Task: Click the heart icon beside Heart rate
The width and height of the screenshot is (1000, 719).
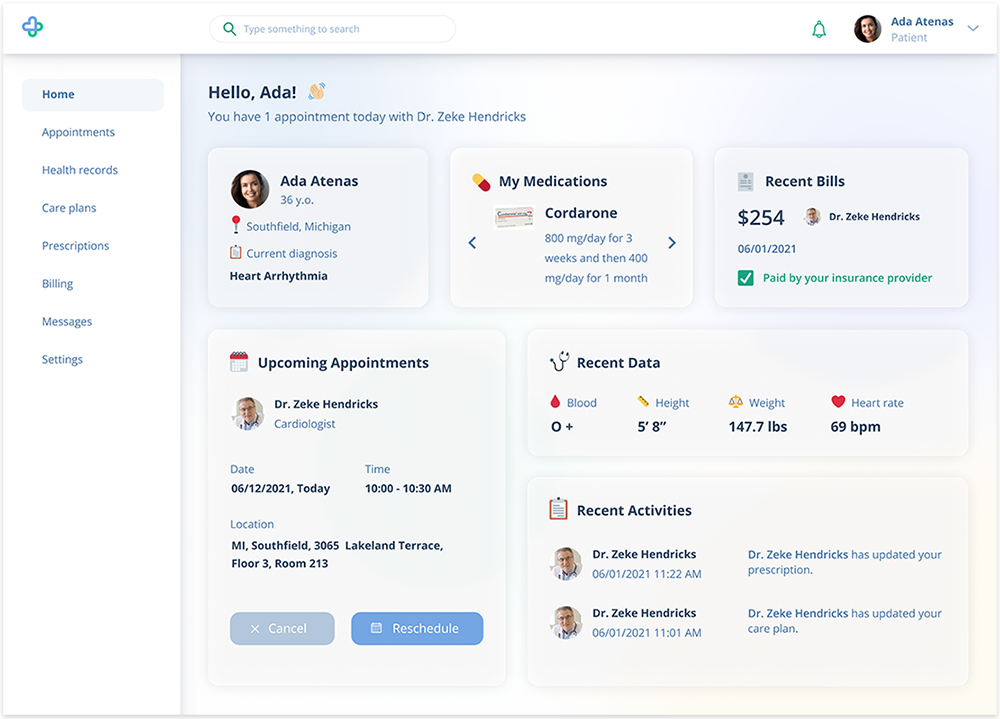Action: pos(837,402)
